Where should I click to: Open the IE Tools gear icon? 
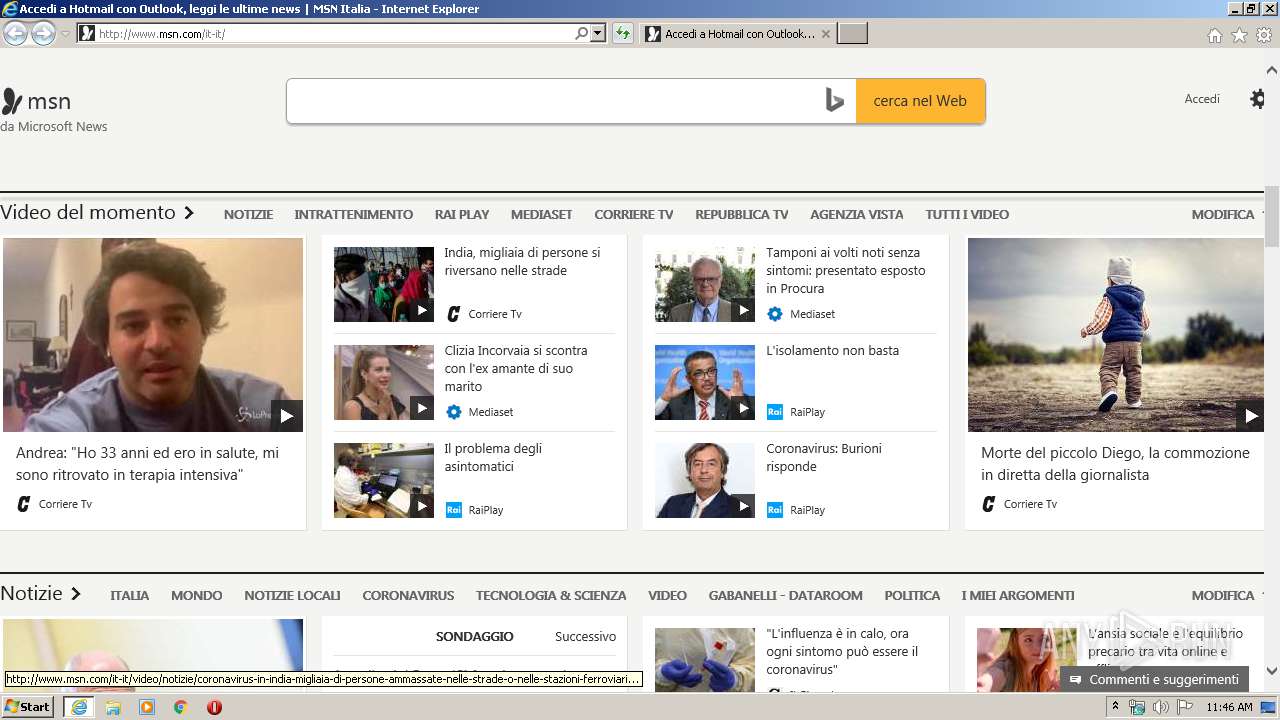[1264, 35]
